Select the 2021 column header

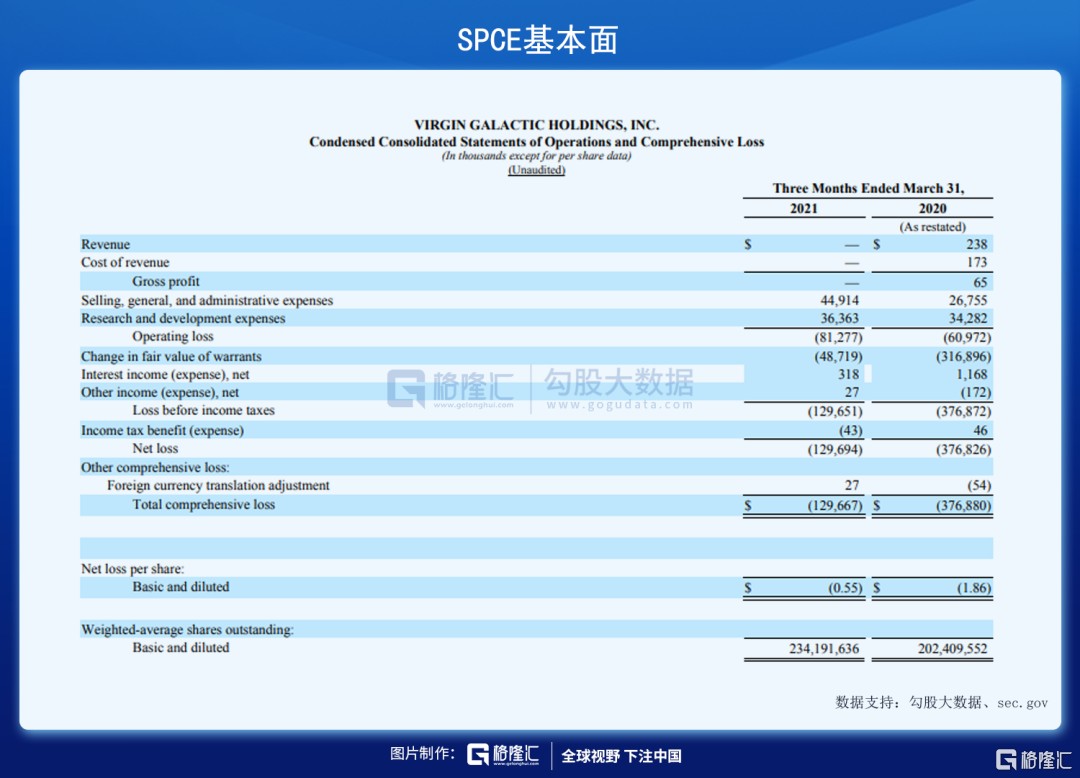pyautogui.click(x=803, y=209)
